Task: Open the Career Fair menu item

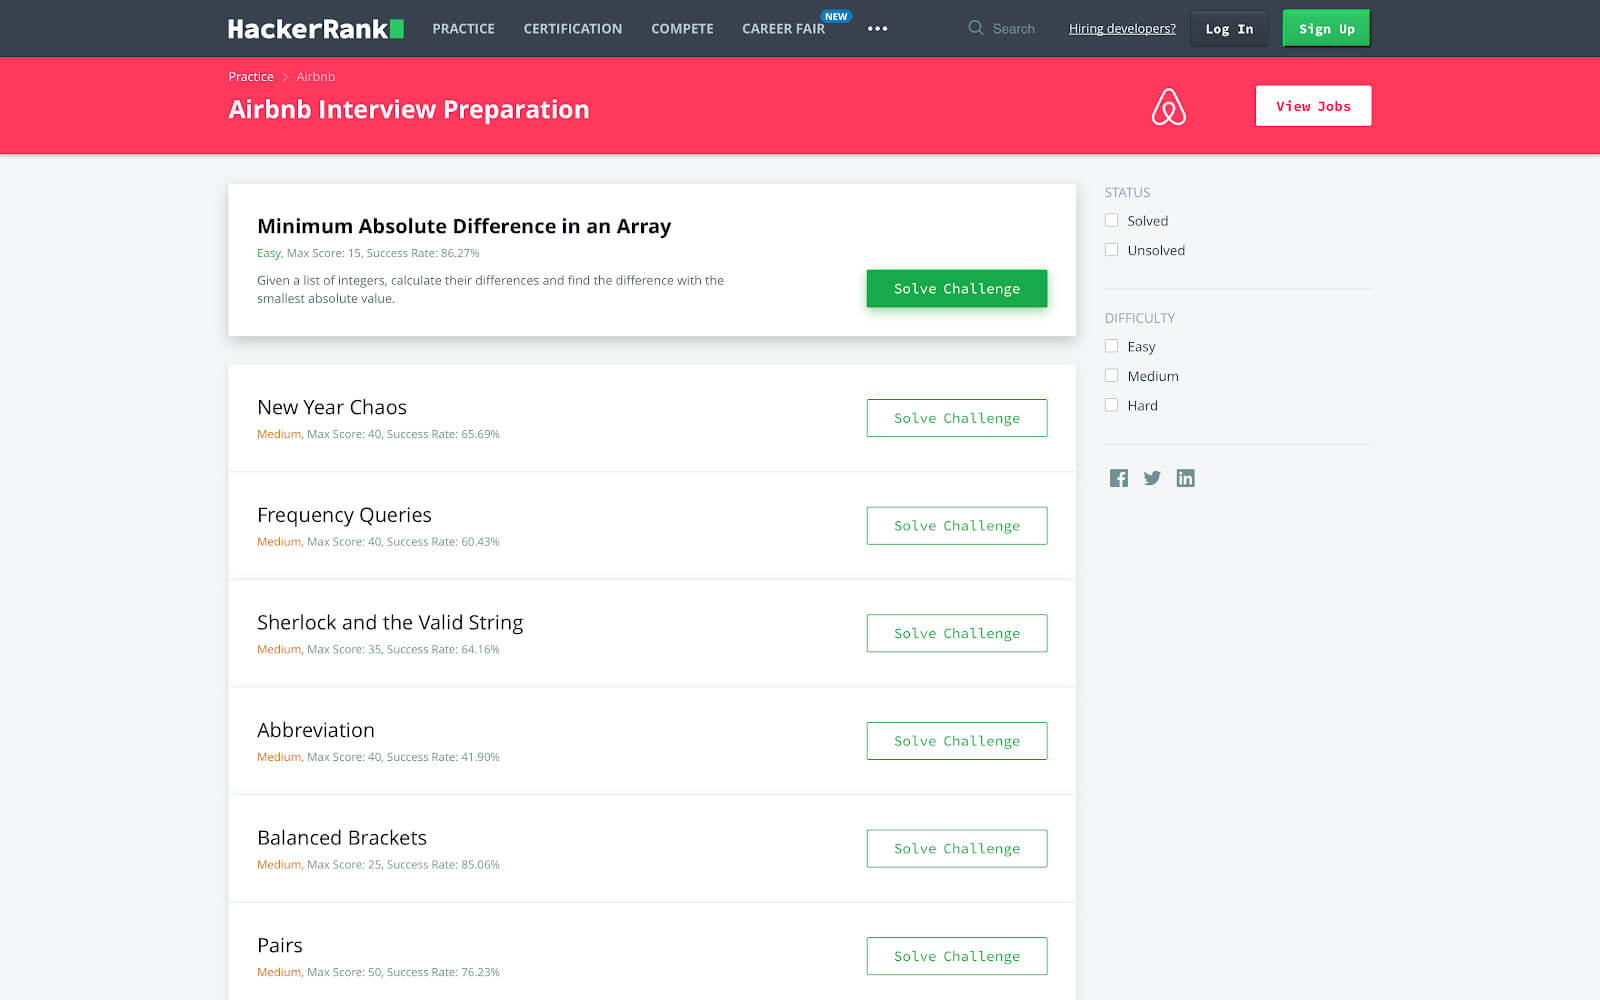Action: point(783,29)
